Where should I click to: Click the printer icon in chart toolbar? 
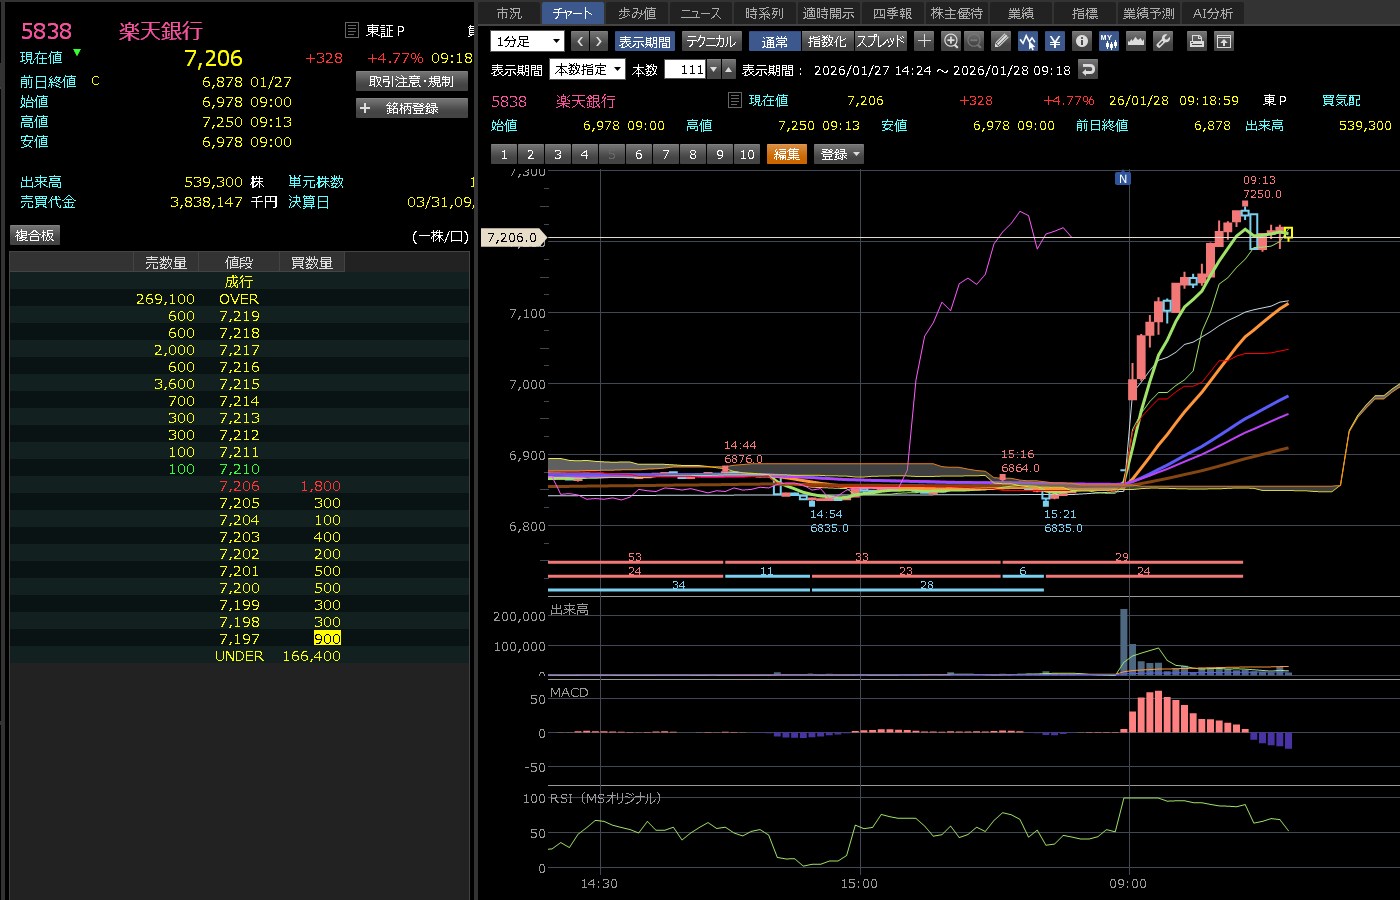point(1196,41)
